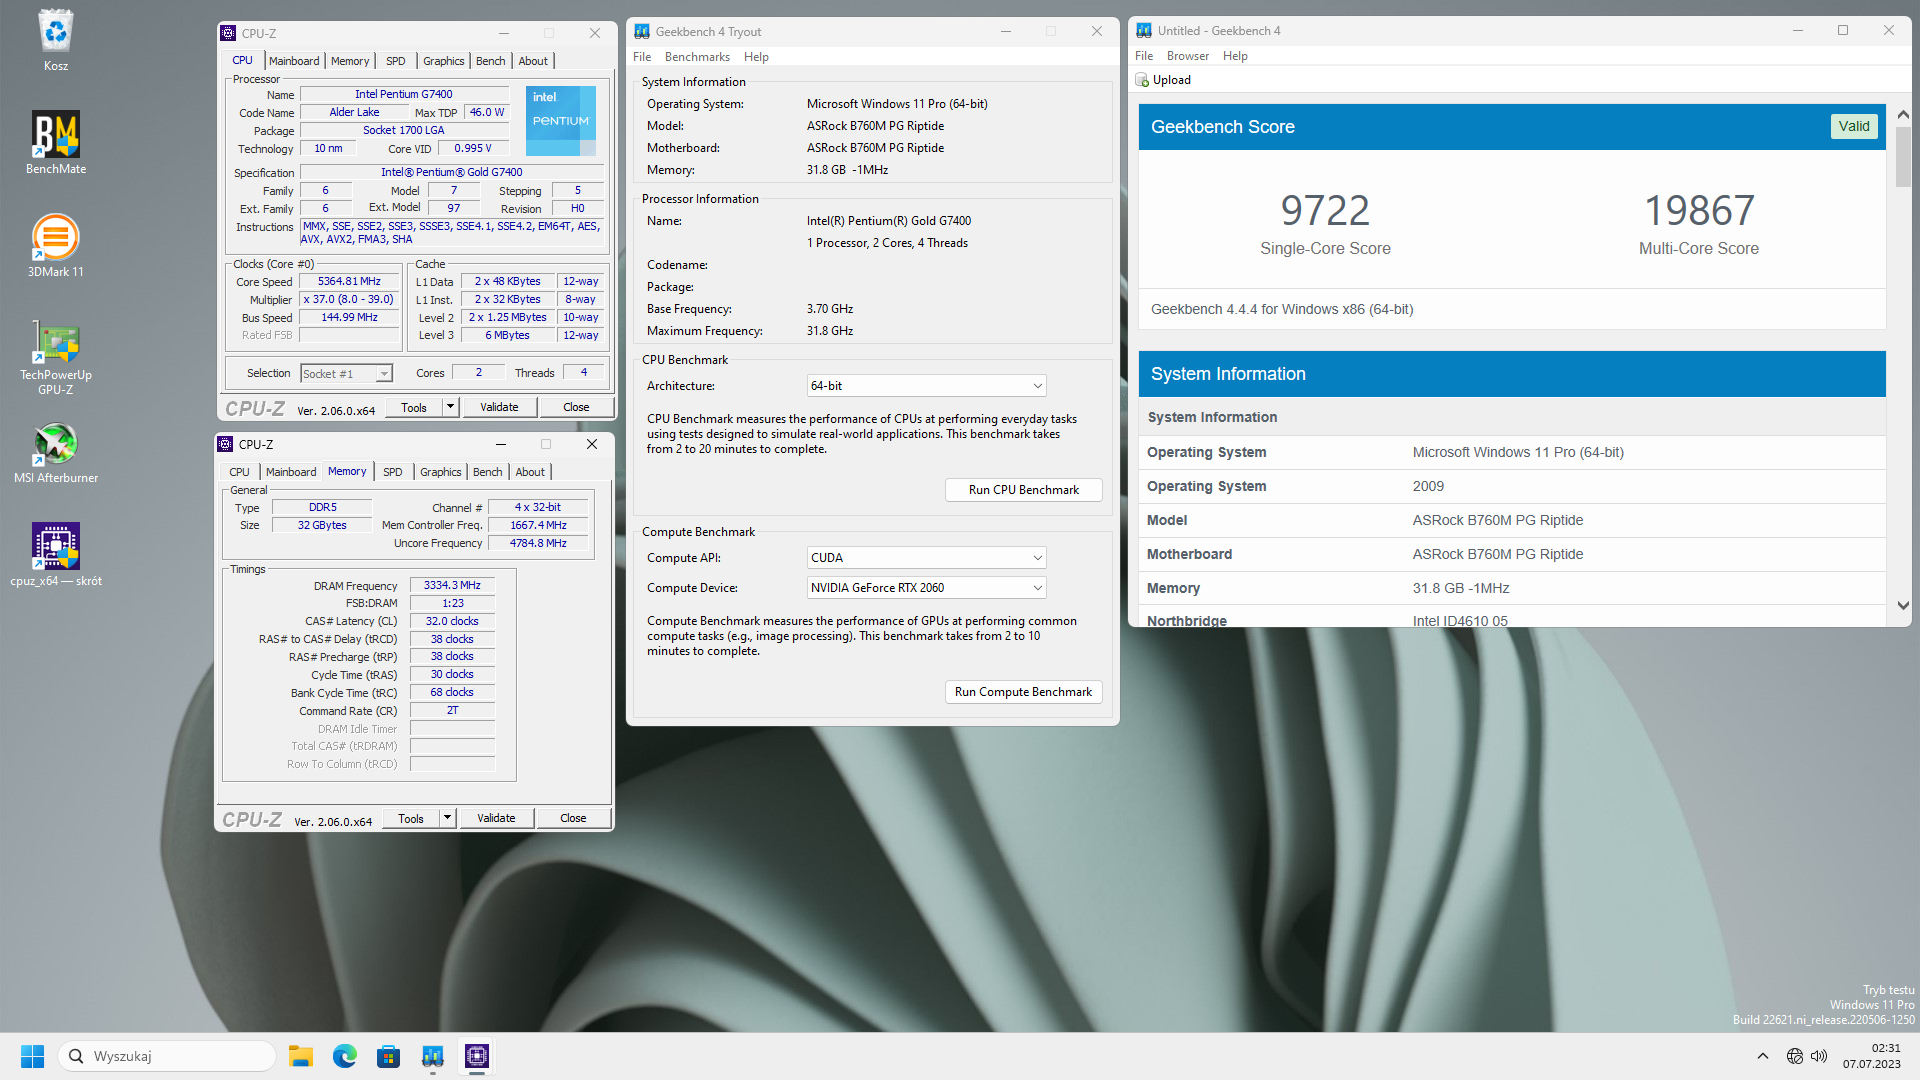Launch MSI Afterburner desktop icon
The width and height of the screenshot is (1920, 1080).
point(56,452)
